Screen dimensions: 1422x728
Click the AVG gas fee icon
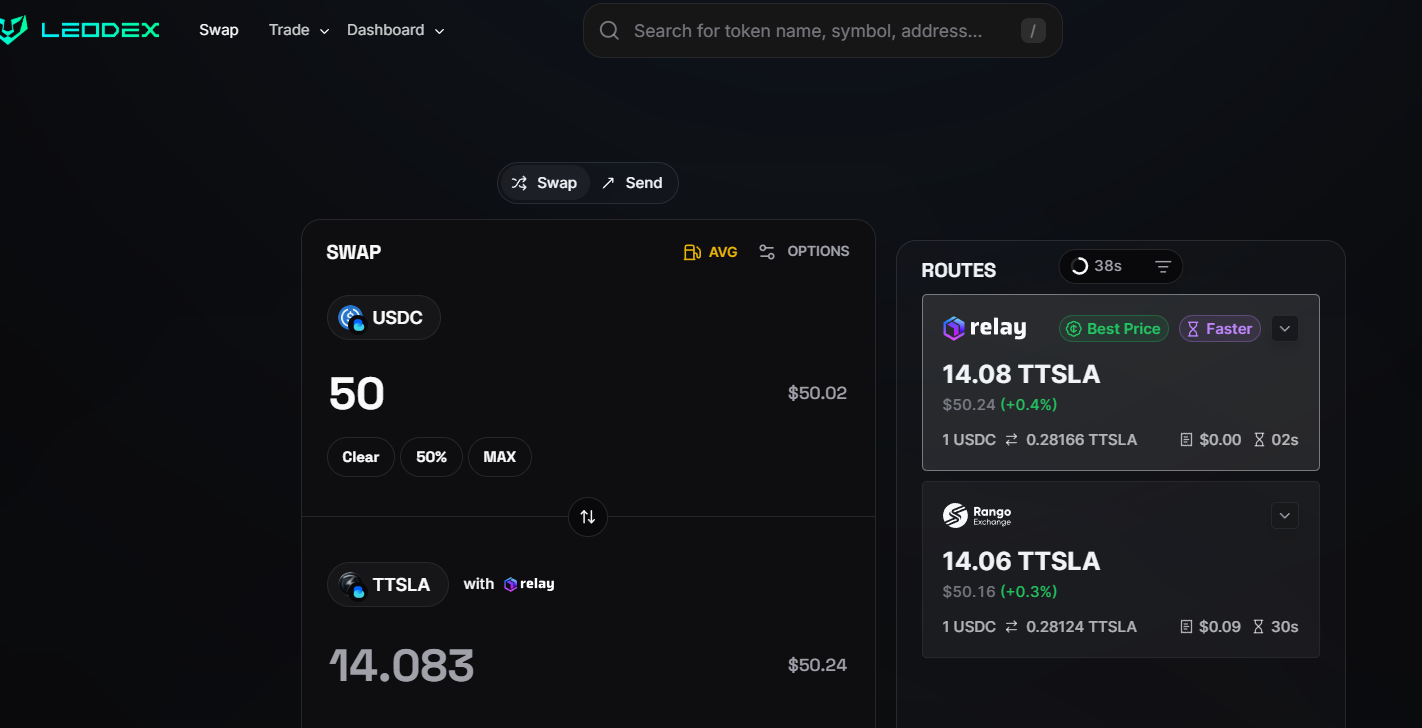[x=692, y=252]
